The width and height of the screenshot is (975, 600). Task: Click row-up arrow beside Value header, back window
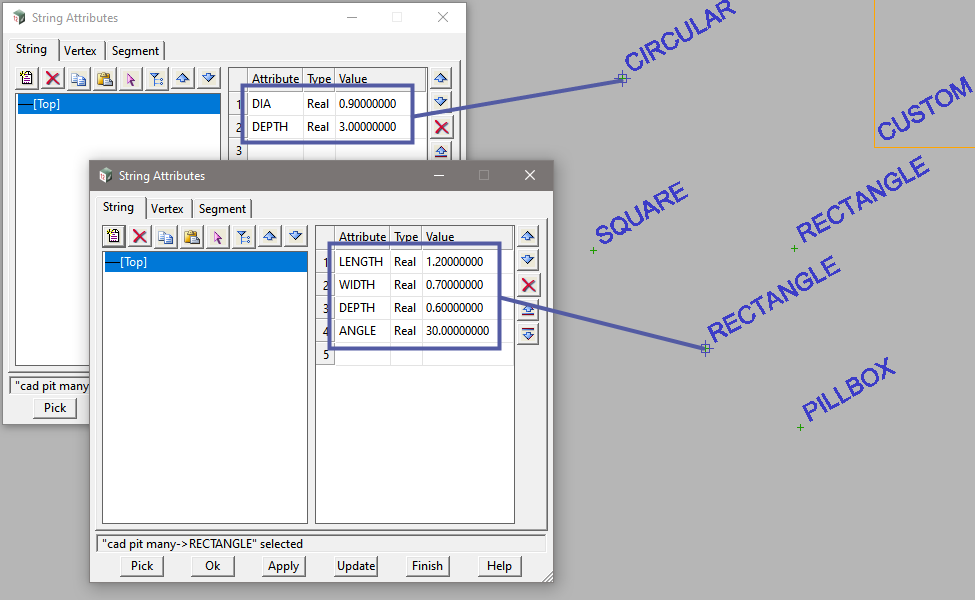[x=440, y=78]
